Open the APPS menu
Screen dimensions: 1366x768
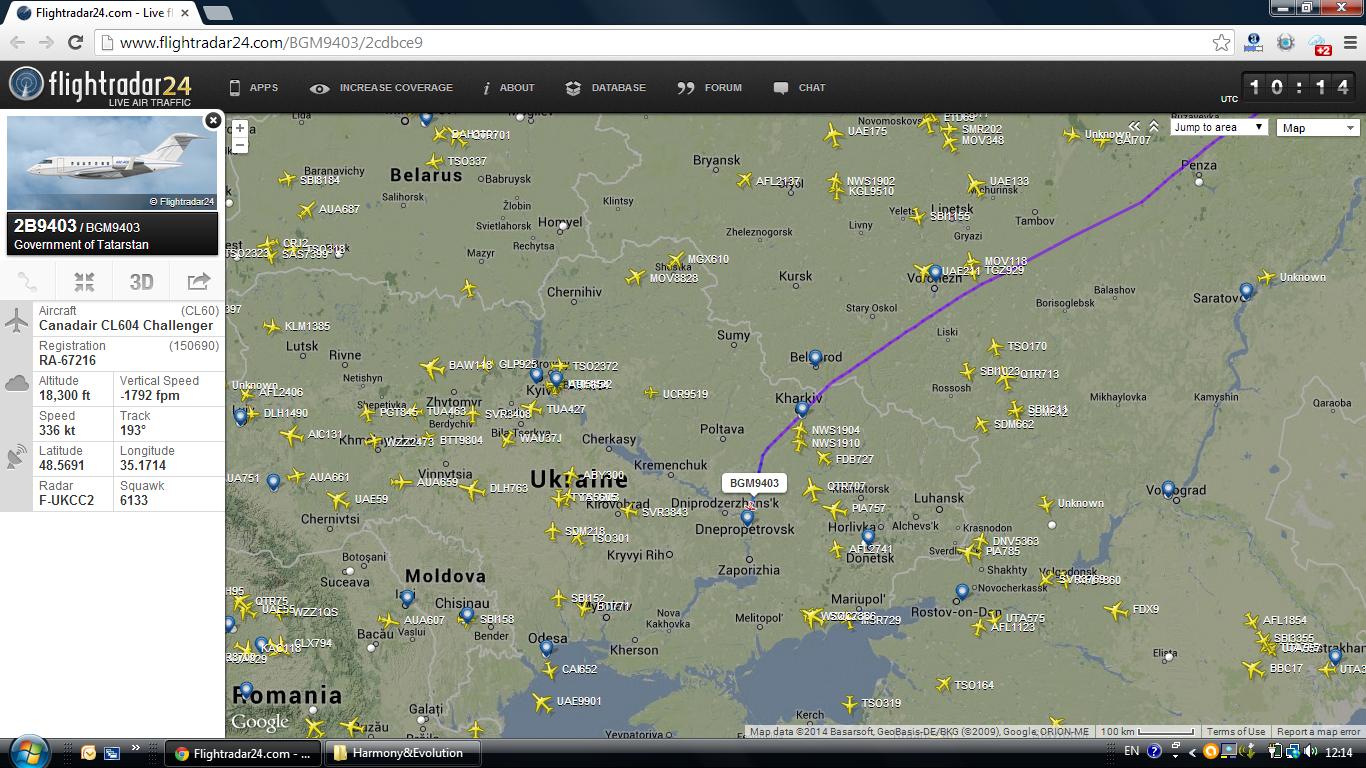pyautogui.click(x=254, y=88)
